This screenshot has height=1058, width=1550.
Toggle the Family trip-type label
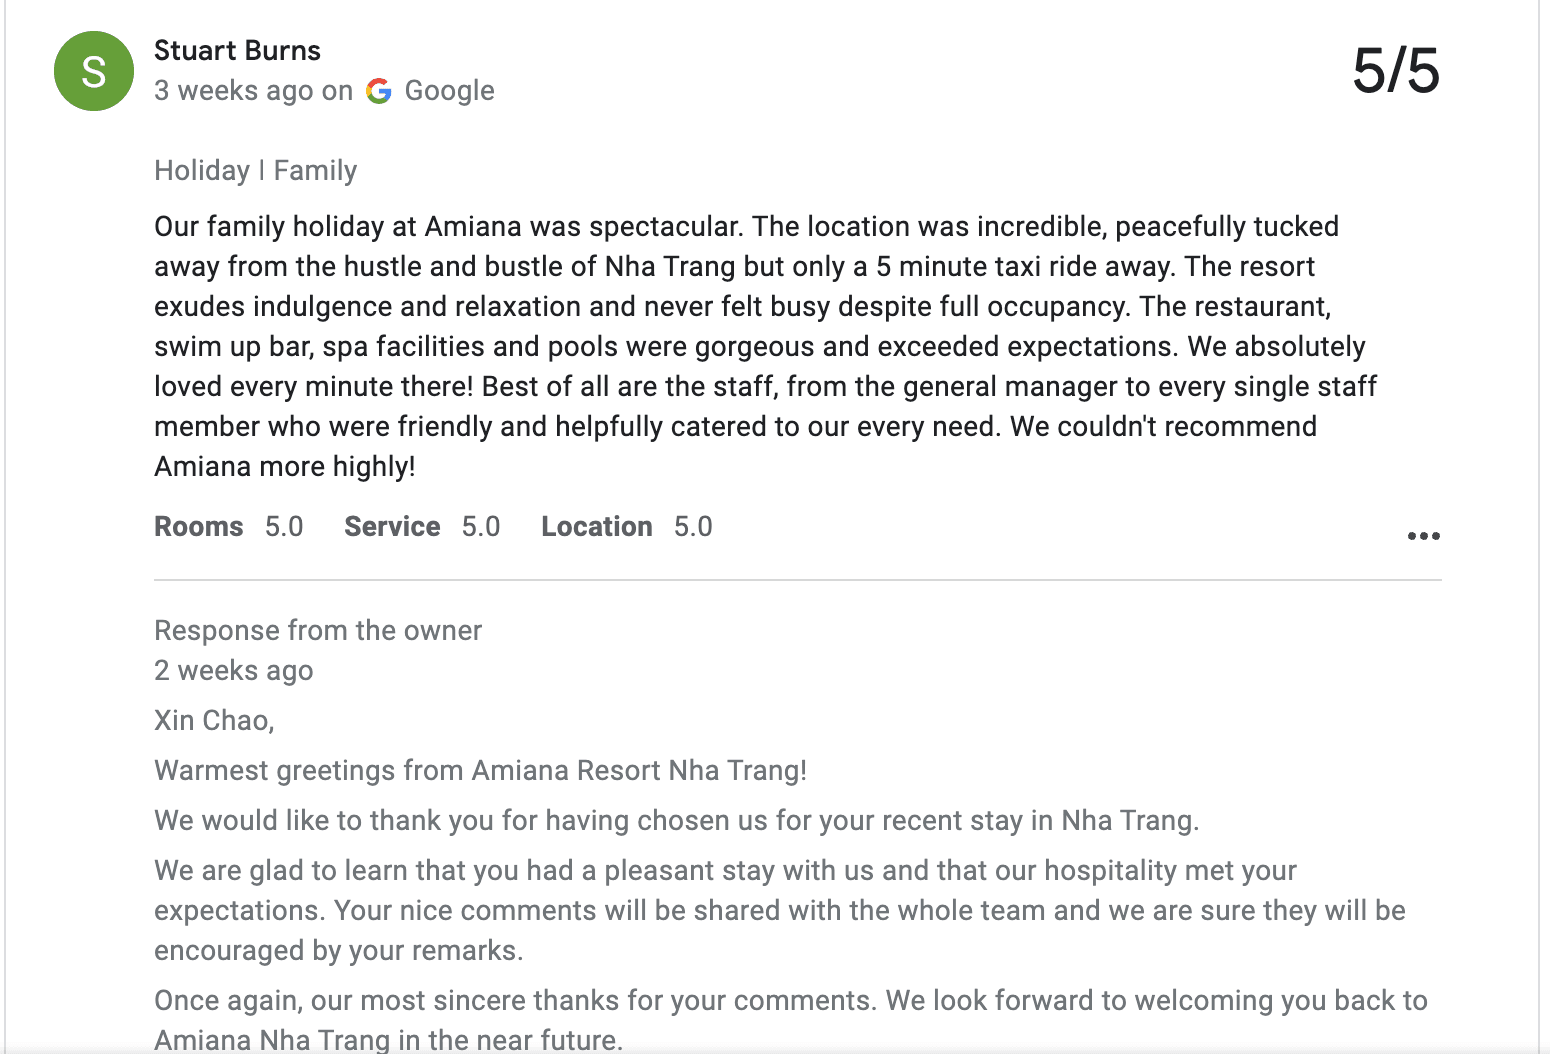[x=315, y=170]
